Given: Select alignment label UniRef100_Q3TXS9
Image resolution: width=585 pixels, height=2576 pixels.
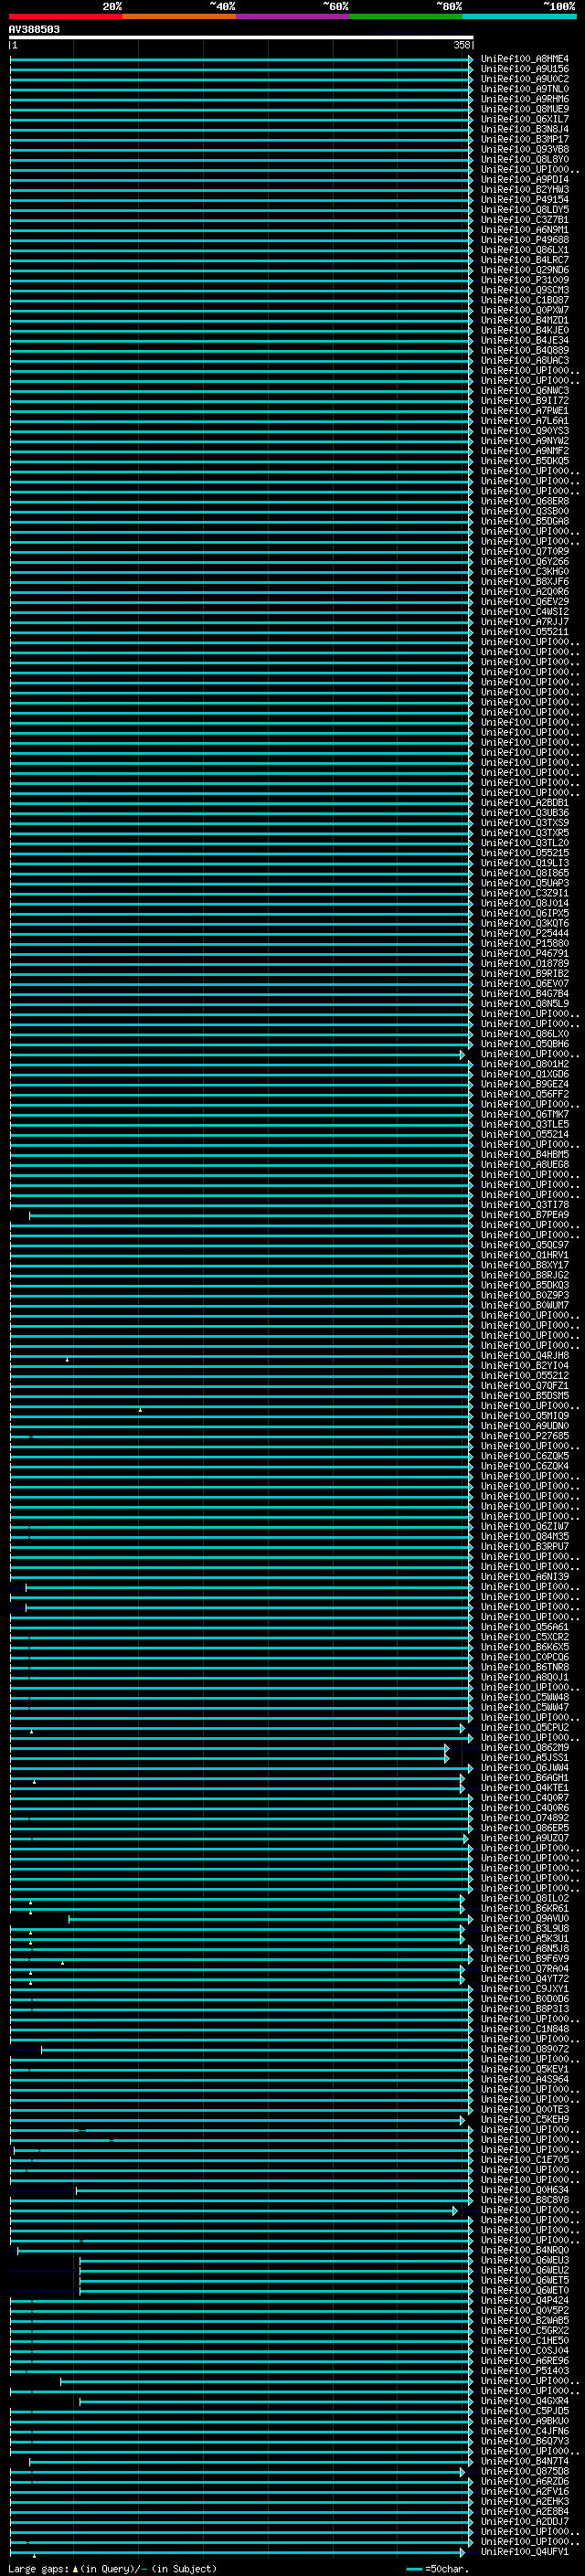Looking at the screenshot, I should tap(525, 823).
